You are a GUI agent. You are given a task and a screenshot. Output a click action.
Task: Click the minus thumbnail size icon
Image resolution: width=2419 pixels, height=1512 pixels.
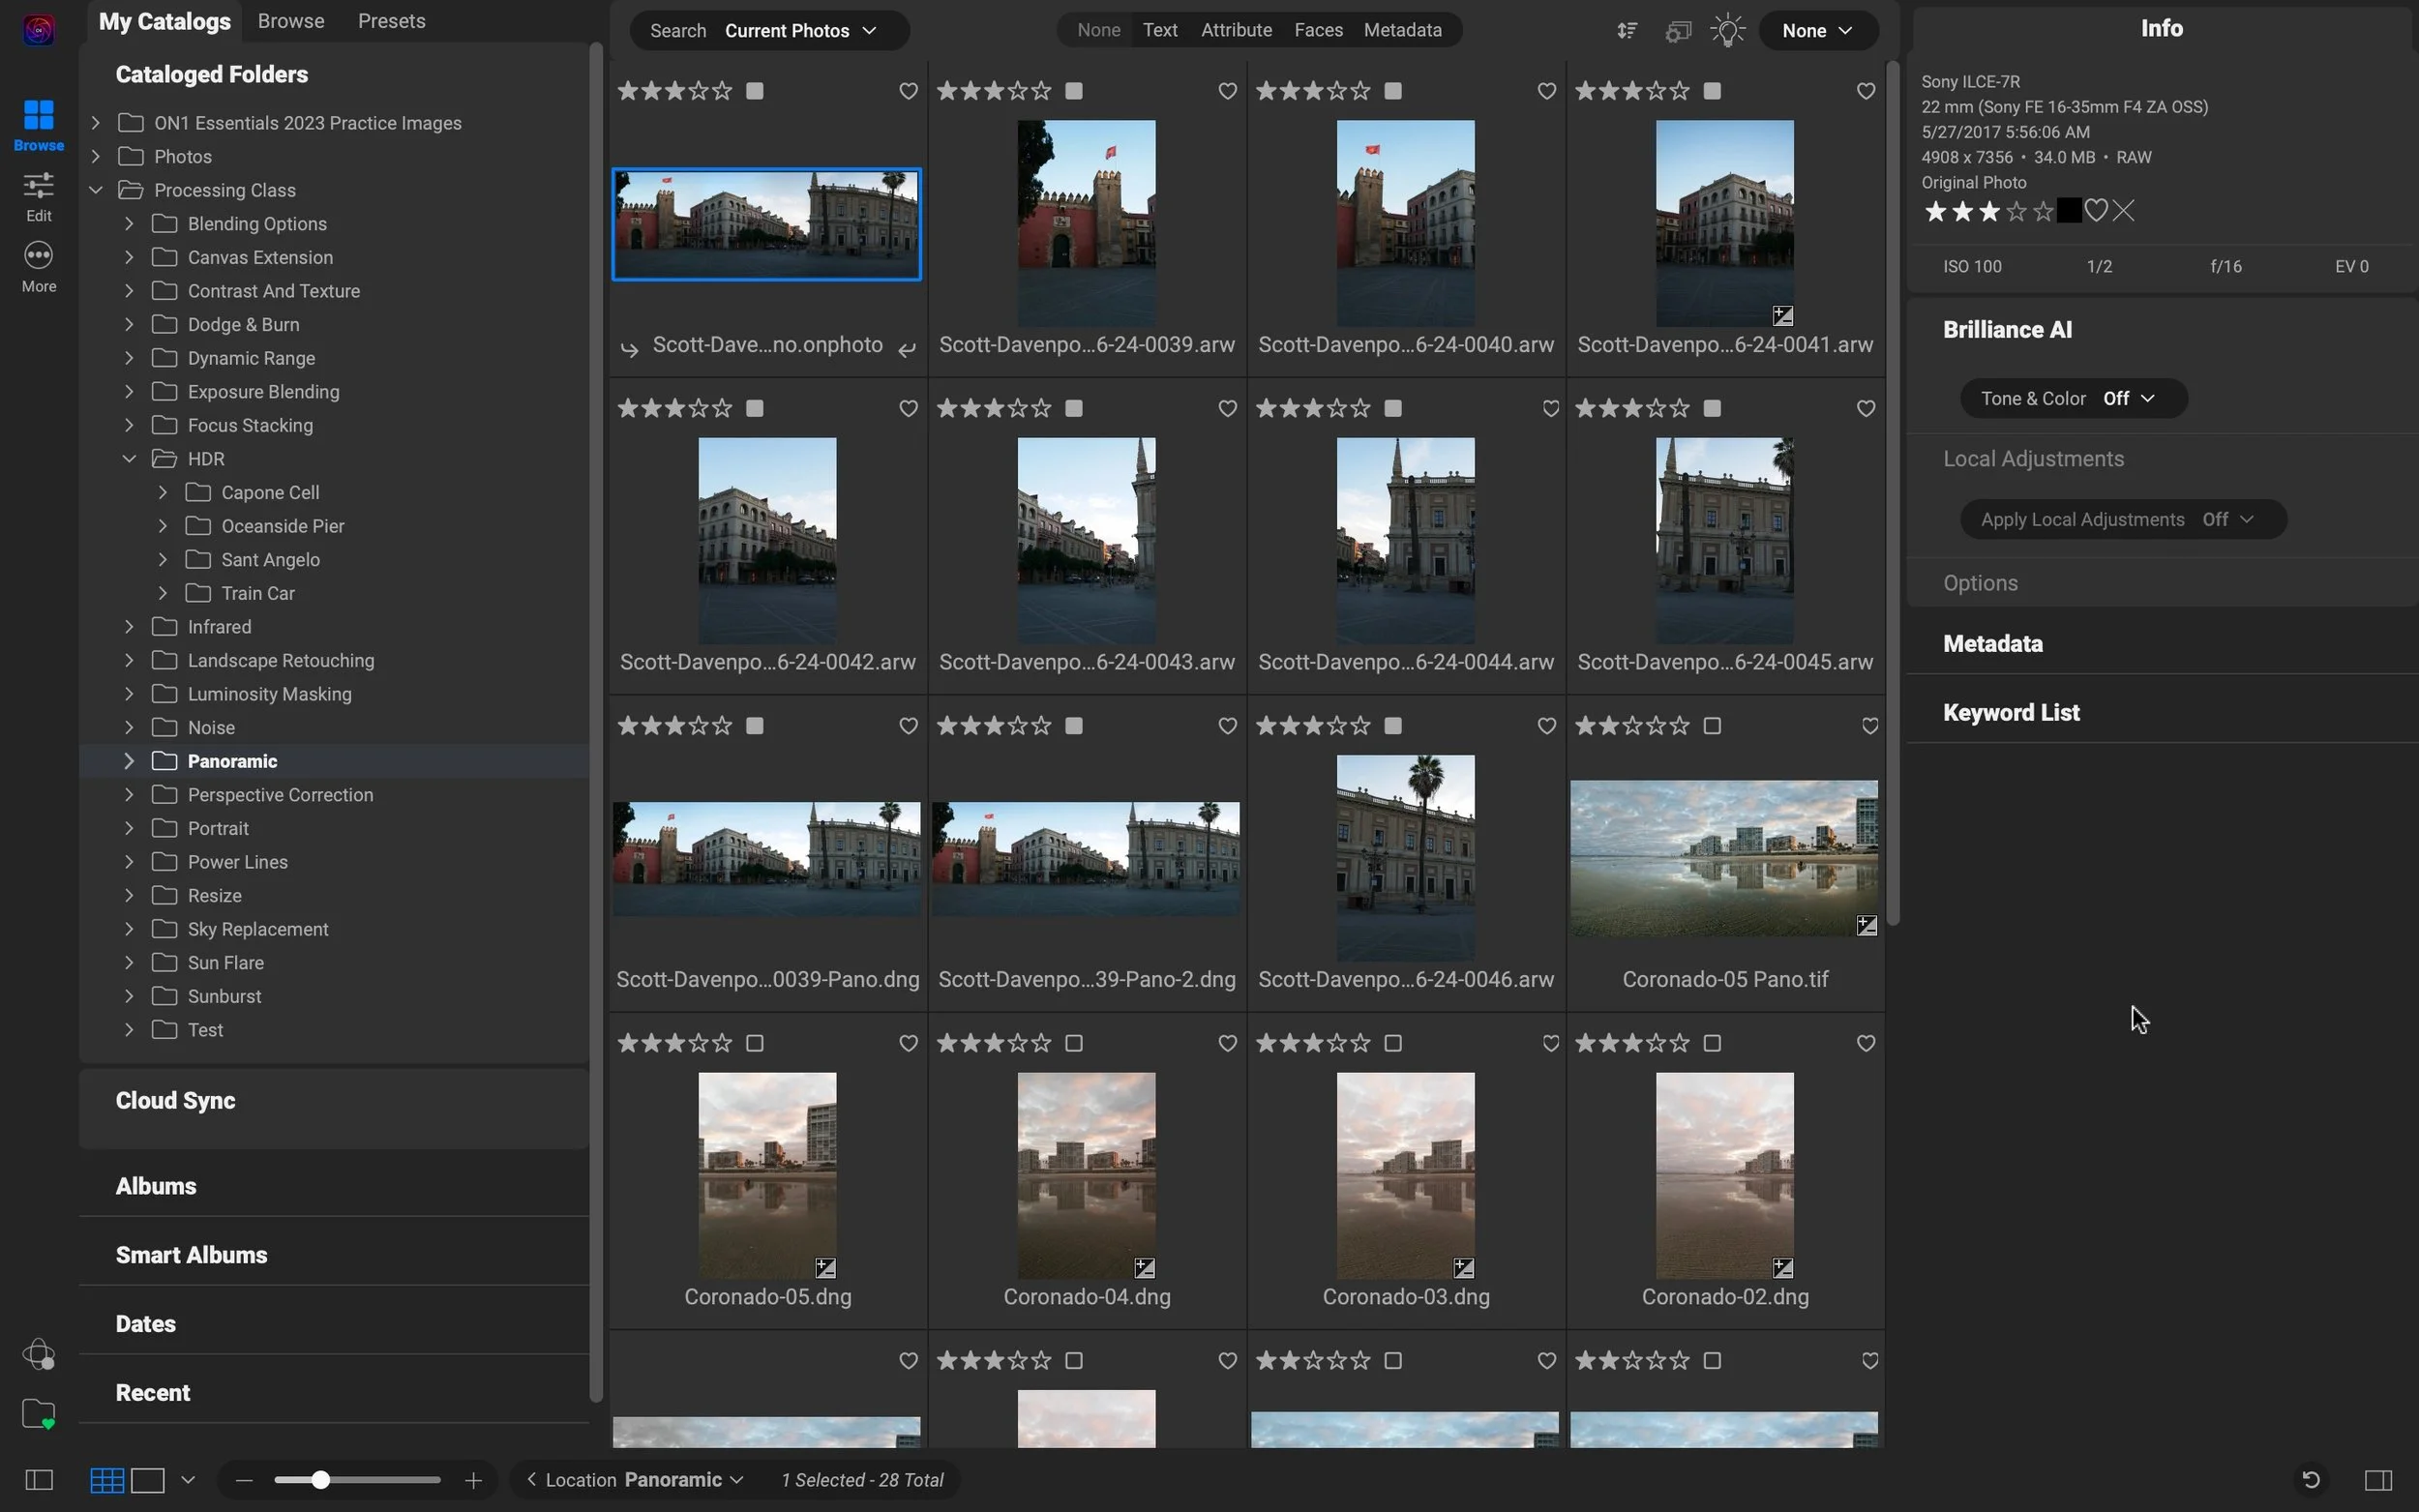click(245, 1480)
